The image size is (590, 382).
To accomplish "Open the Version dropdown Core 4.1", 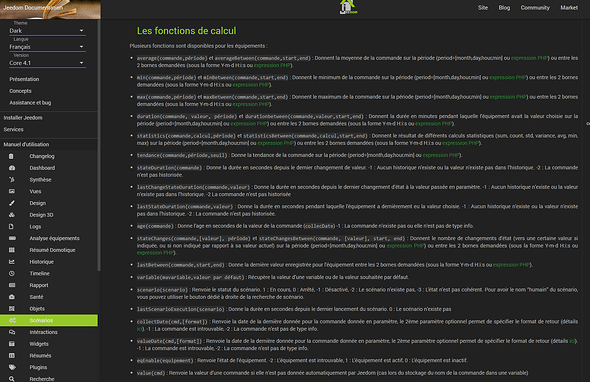I will coord(47,63).
